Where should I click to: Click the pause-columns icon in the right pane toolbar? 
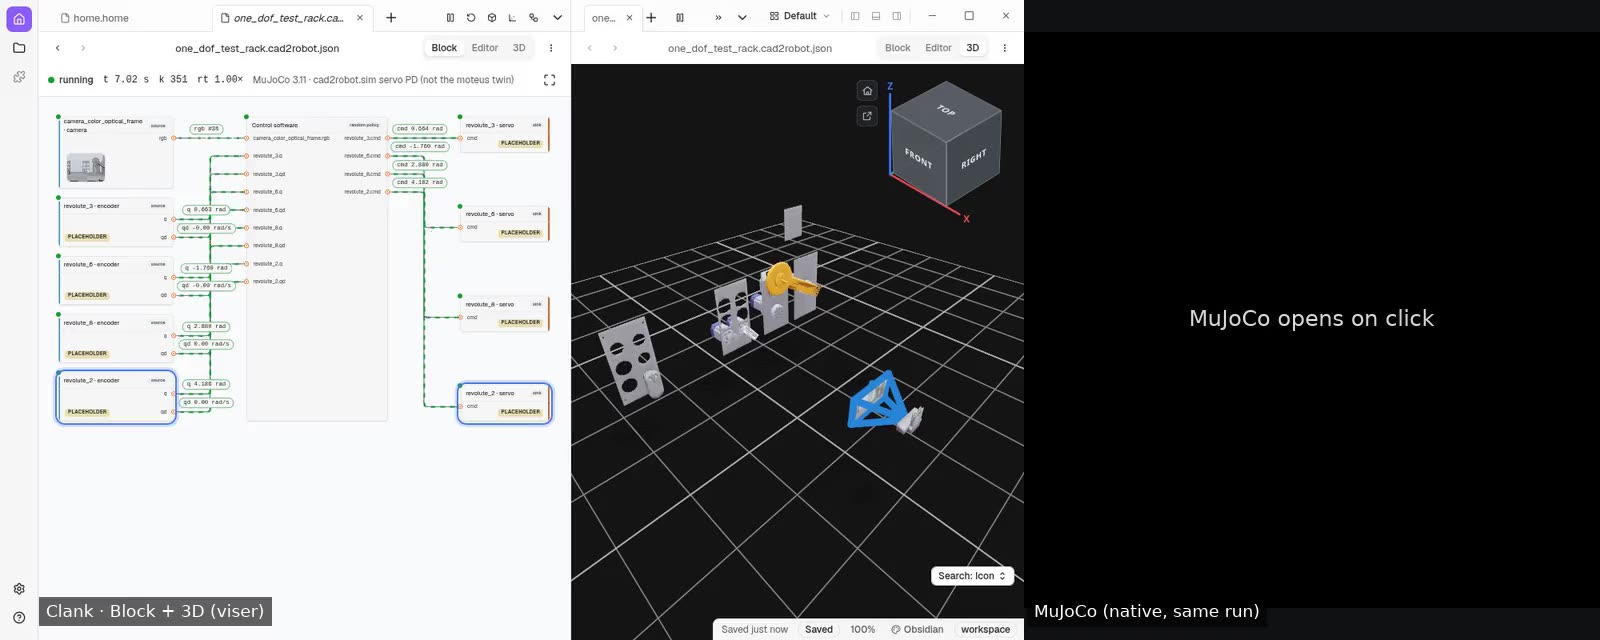coord(680,18)
